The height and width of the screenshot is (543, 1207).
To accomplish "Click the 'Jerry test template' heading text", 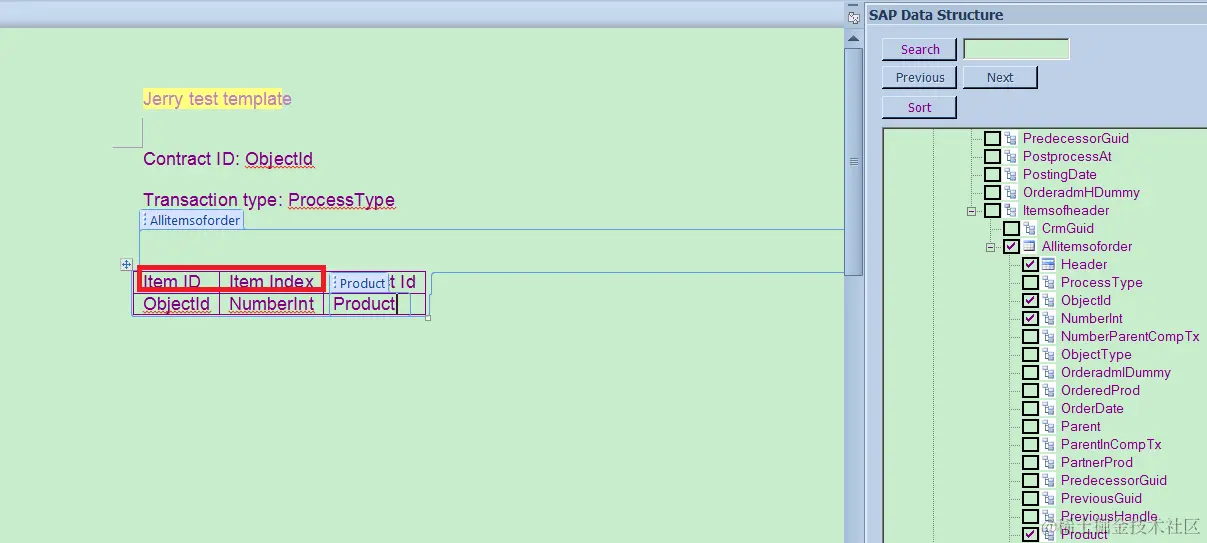I will click(x=217, y=98).
